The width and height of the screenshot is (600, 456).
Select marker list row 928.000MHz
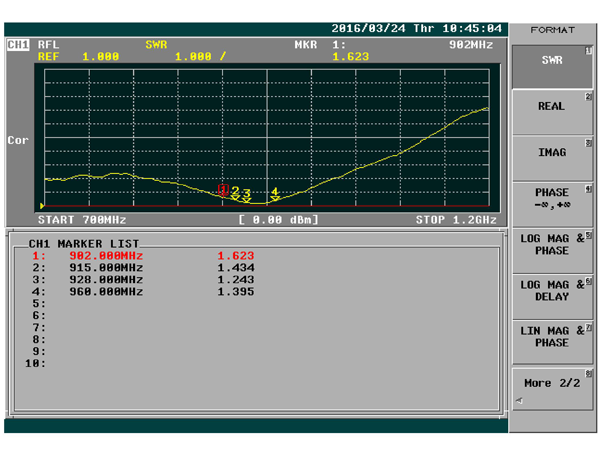point(143,279)
